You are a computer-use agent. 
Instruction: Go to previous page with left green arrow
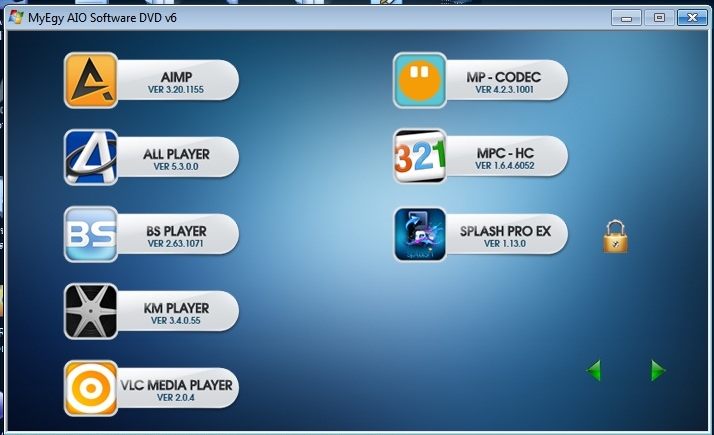pos(594,370)
